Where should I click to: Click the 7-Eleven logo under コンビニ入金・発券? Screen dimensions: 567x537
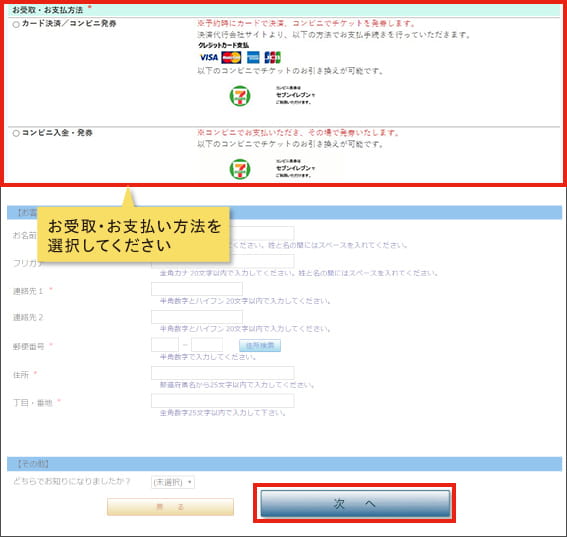point(240,169)
